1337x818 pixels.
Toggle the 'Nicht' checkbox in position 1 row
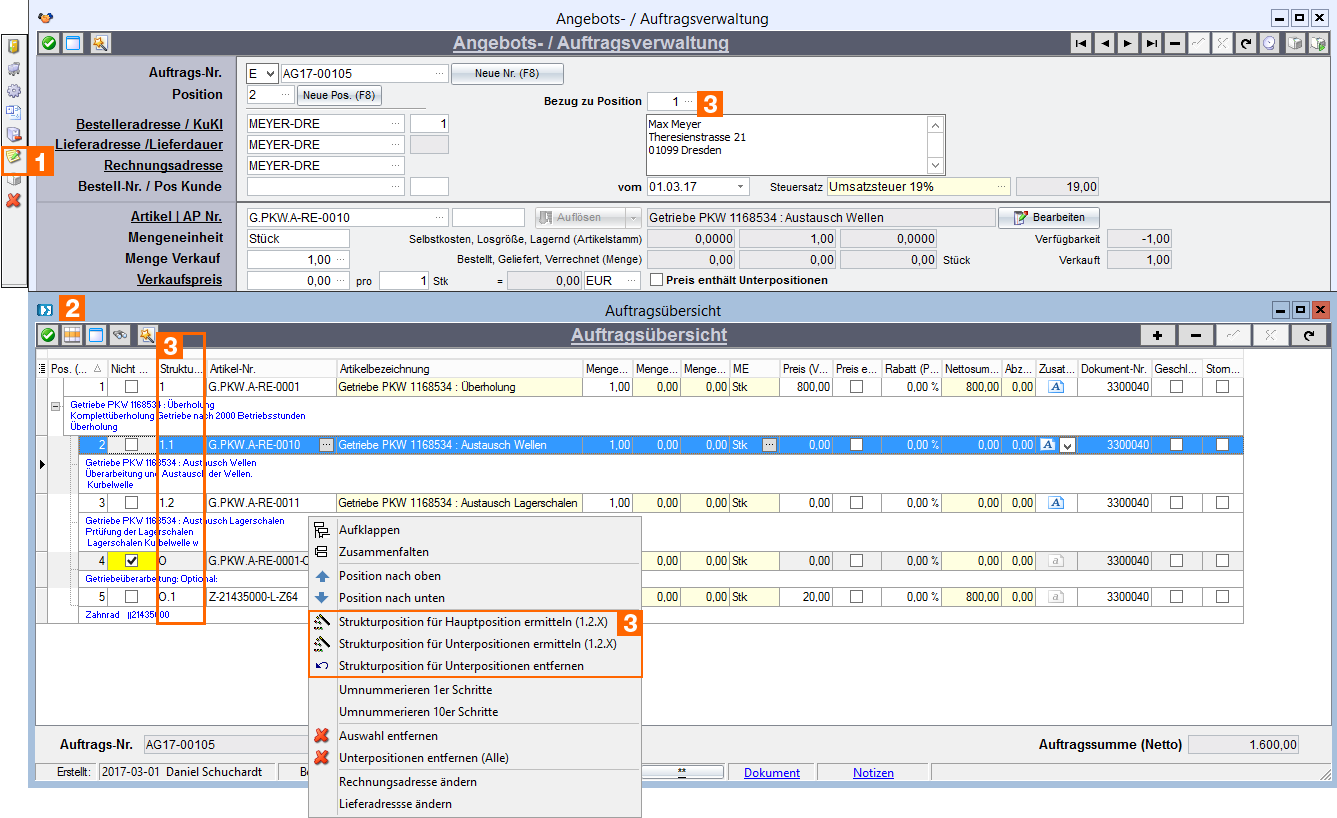[x=131, y=387]
